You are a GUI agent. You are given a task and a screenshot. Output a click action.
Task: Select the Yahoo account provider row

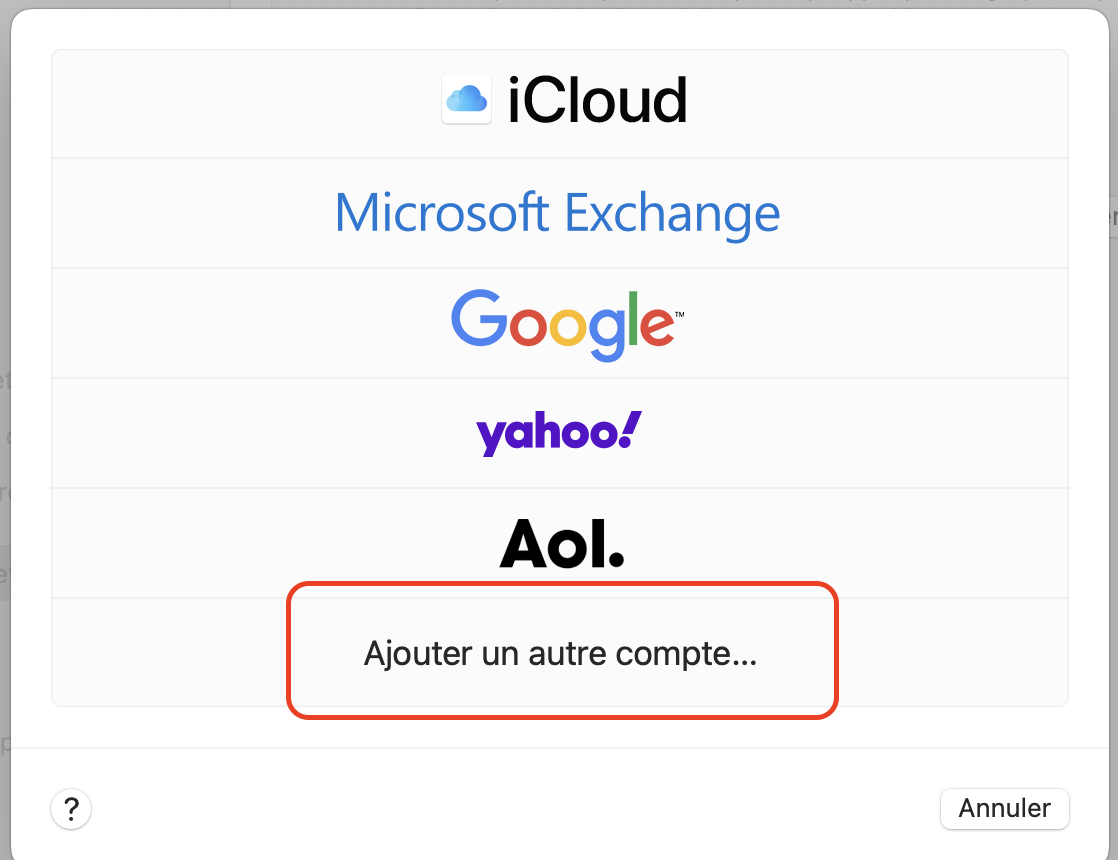[x=560, y=434]
